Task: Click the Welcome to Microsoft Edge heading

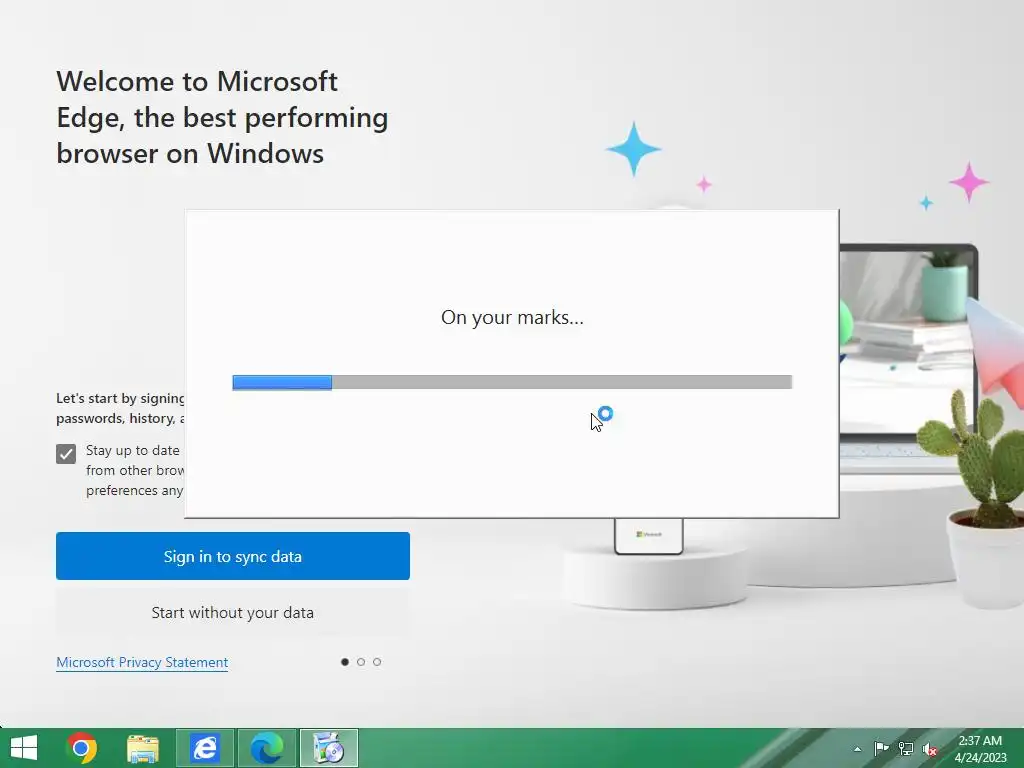Action: 222,118
